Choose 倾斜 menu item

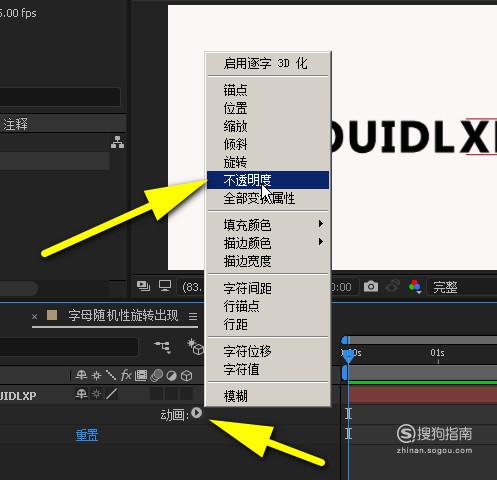pyautogui.click(x=268, y=144)
